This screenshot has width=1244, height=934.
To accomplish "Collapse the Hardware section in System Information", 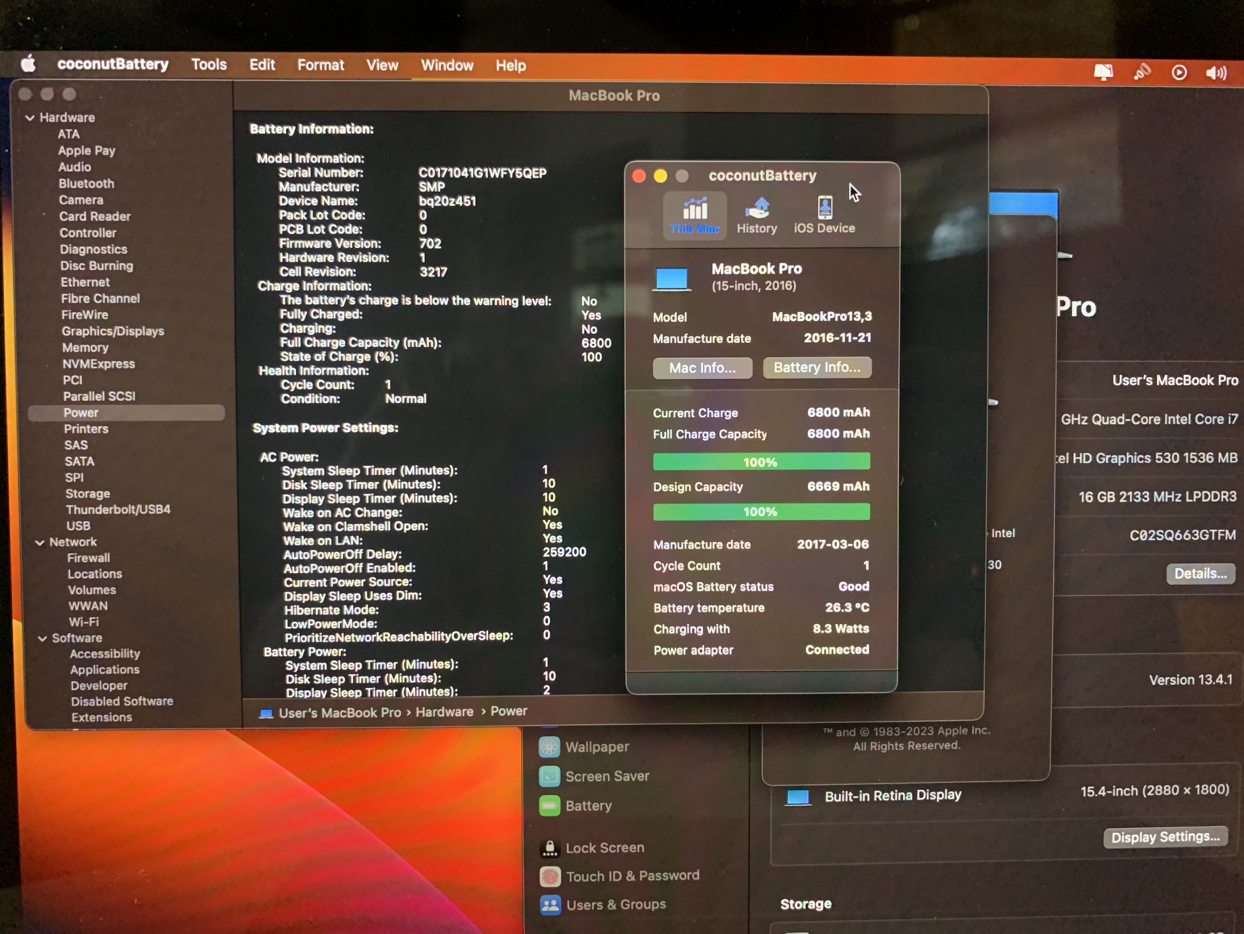I will coord(30,118).
